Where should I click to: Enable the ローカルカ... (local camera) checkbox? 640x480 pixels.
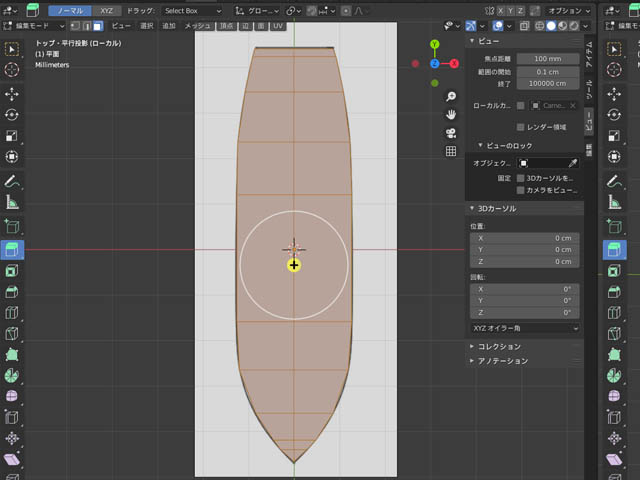click(520, 105)
